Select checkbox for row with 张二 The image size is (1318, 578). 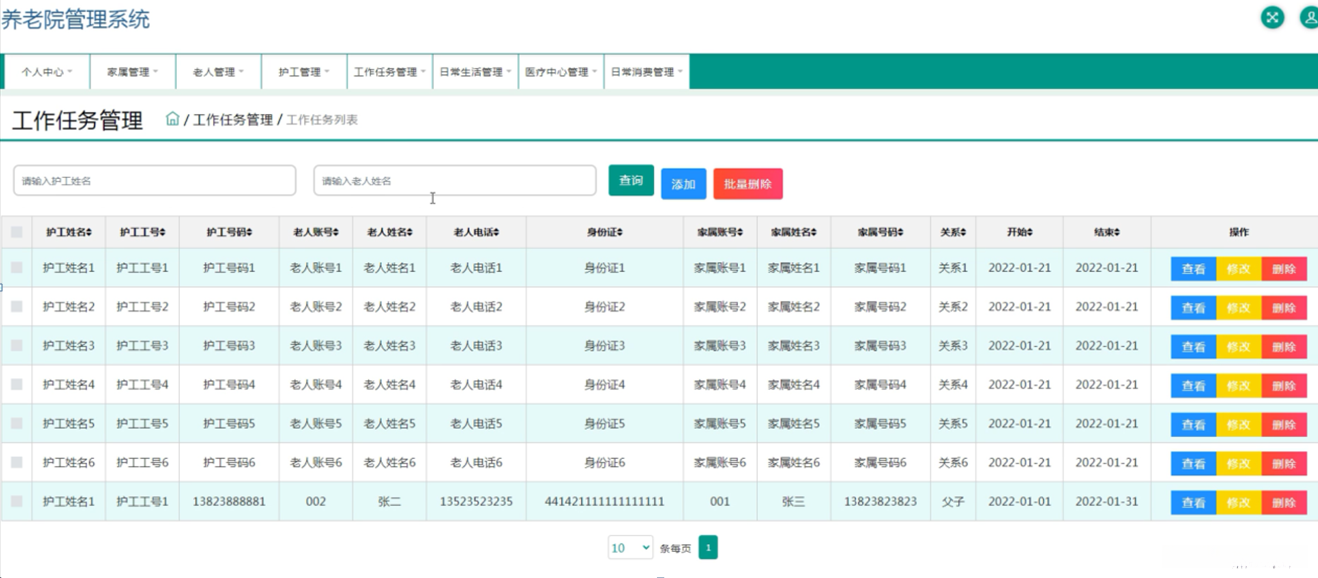coord(17,502)
